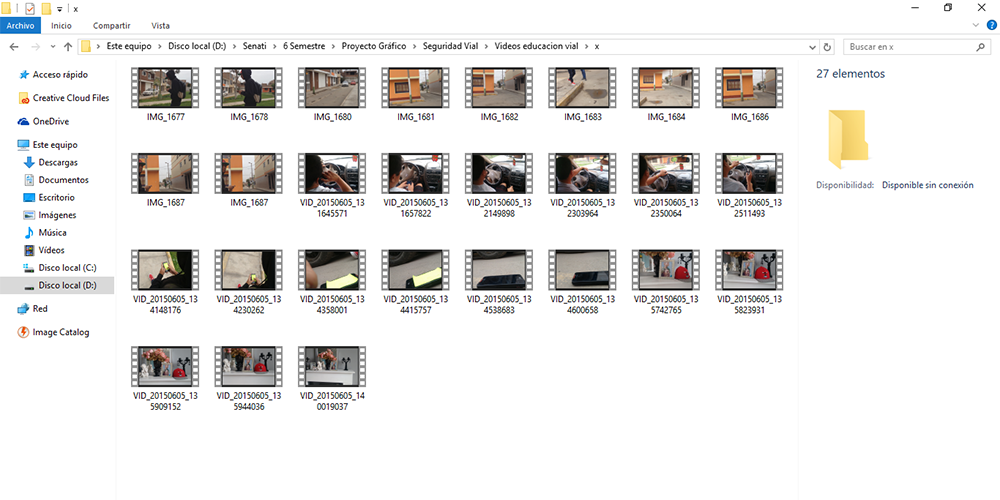Screen dimensions: 1000x500
Task: Click the file name 'VID_20150605_135909152'
Action: pos(165,401)
